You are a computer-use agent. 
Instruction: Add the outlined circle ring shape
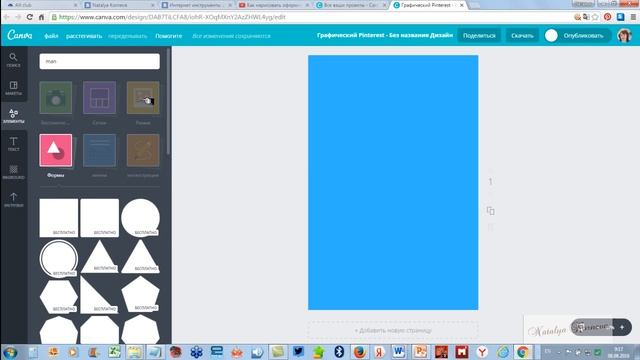[59, 258]
